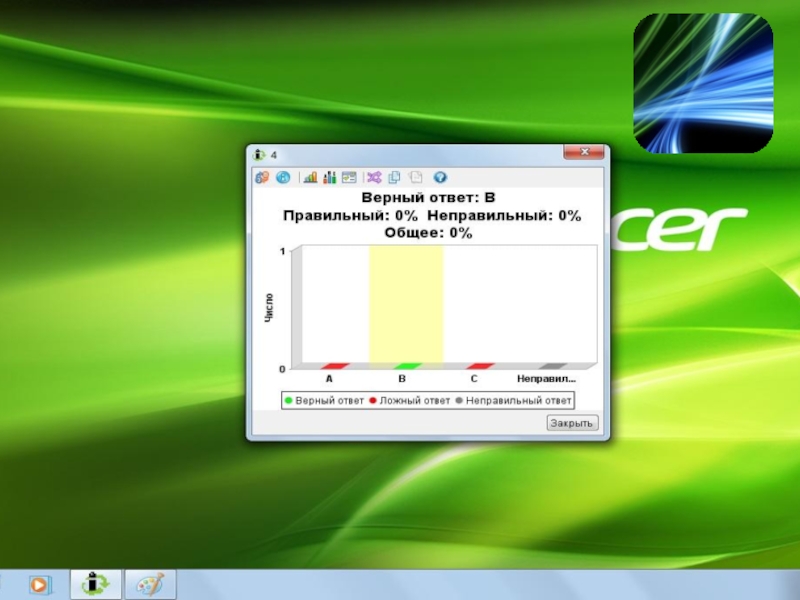Switch to the voting app taskbar button
The height and width of the screenshot is (600, 800).
tap(96, 584)
